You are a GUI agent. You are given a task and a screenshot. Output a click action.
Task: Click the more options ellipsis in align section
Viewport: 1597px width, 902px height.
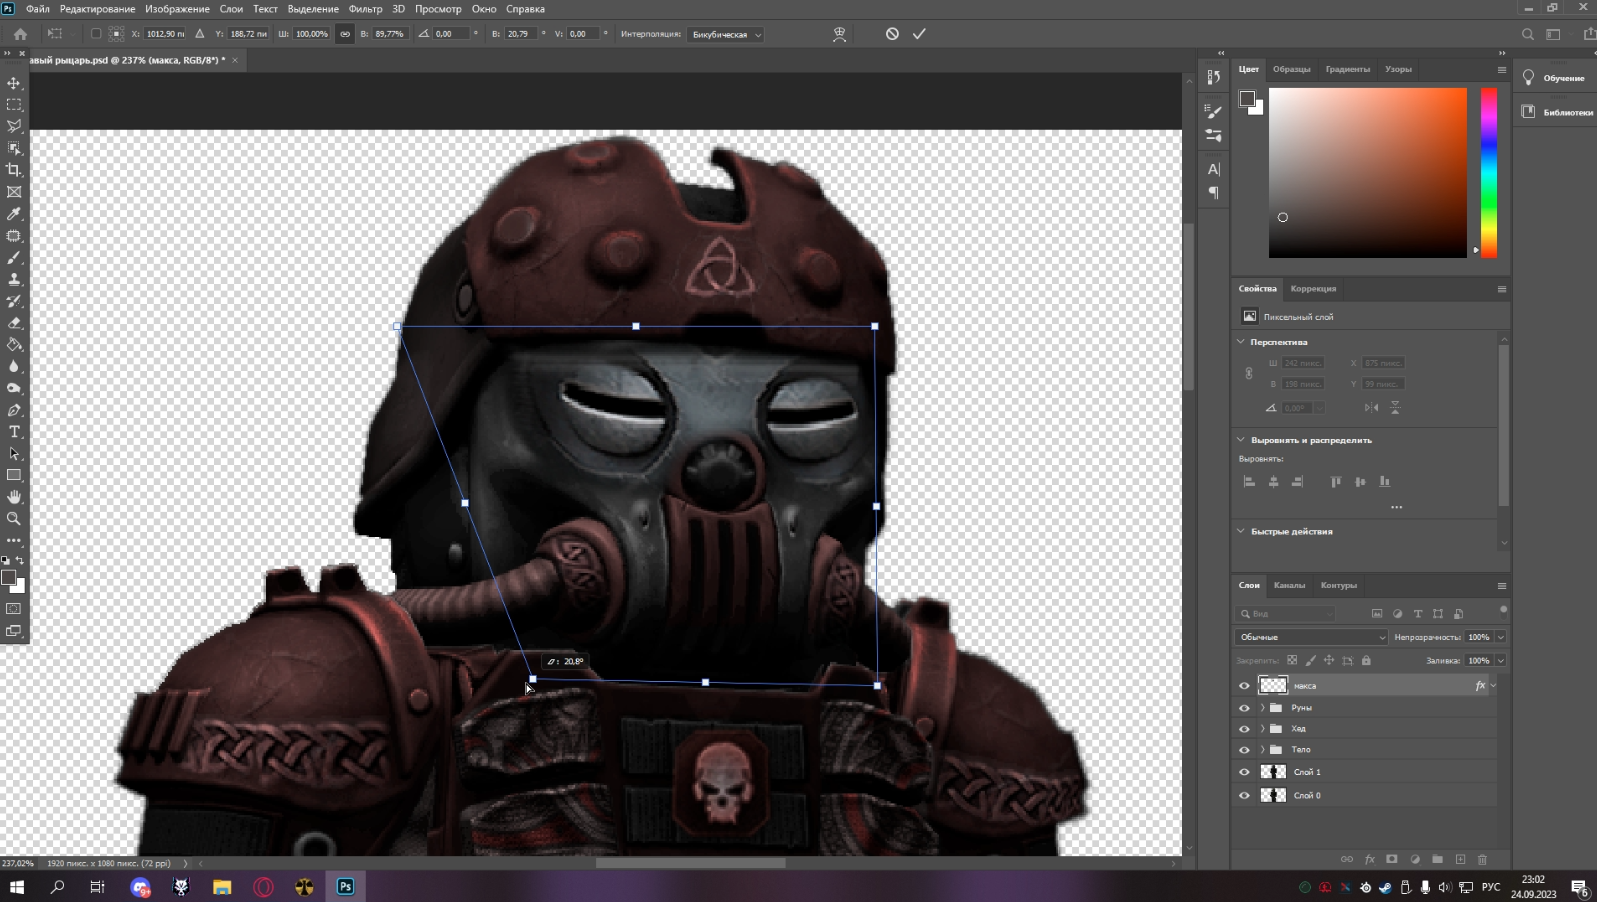click(x=1396, y=507)
